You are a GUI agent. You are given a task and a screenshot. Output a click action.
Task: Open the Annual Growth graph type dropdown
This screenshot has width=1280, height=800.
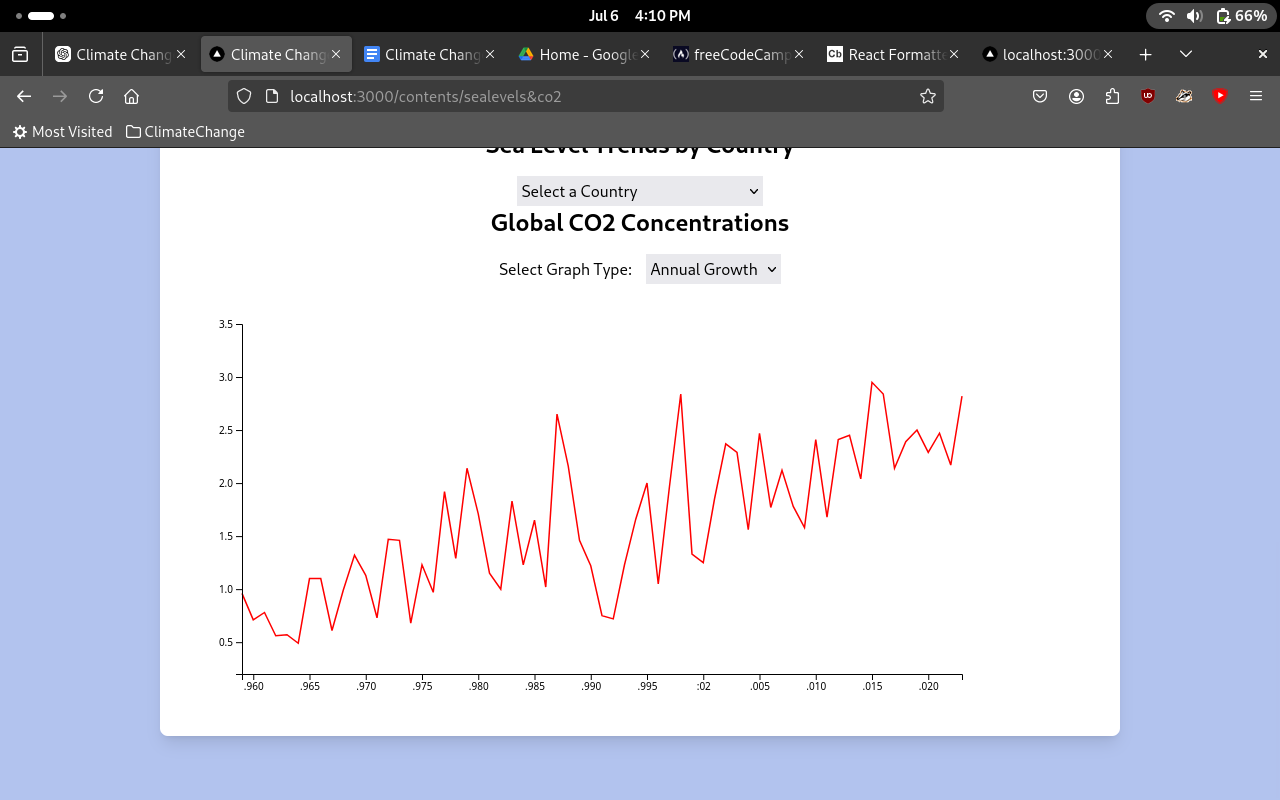713,269
